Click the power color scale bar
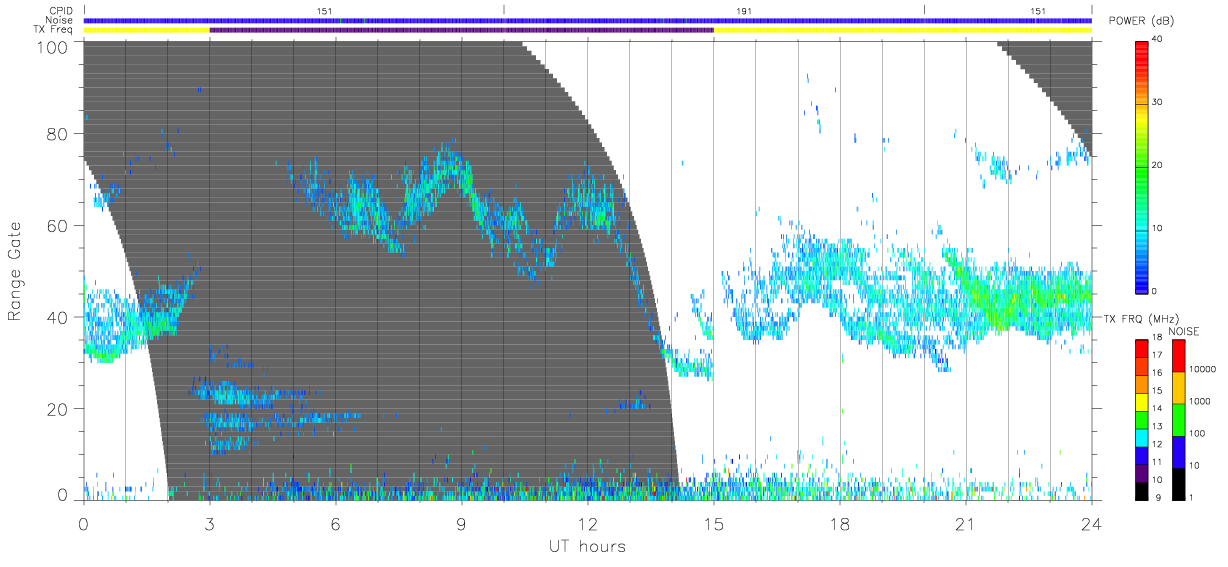This screenshot has height=567, width=1228. (1141, 166)
